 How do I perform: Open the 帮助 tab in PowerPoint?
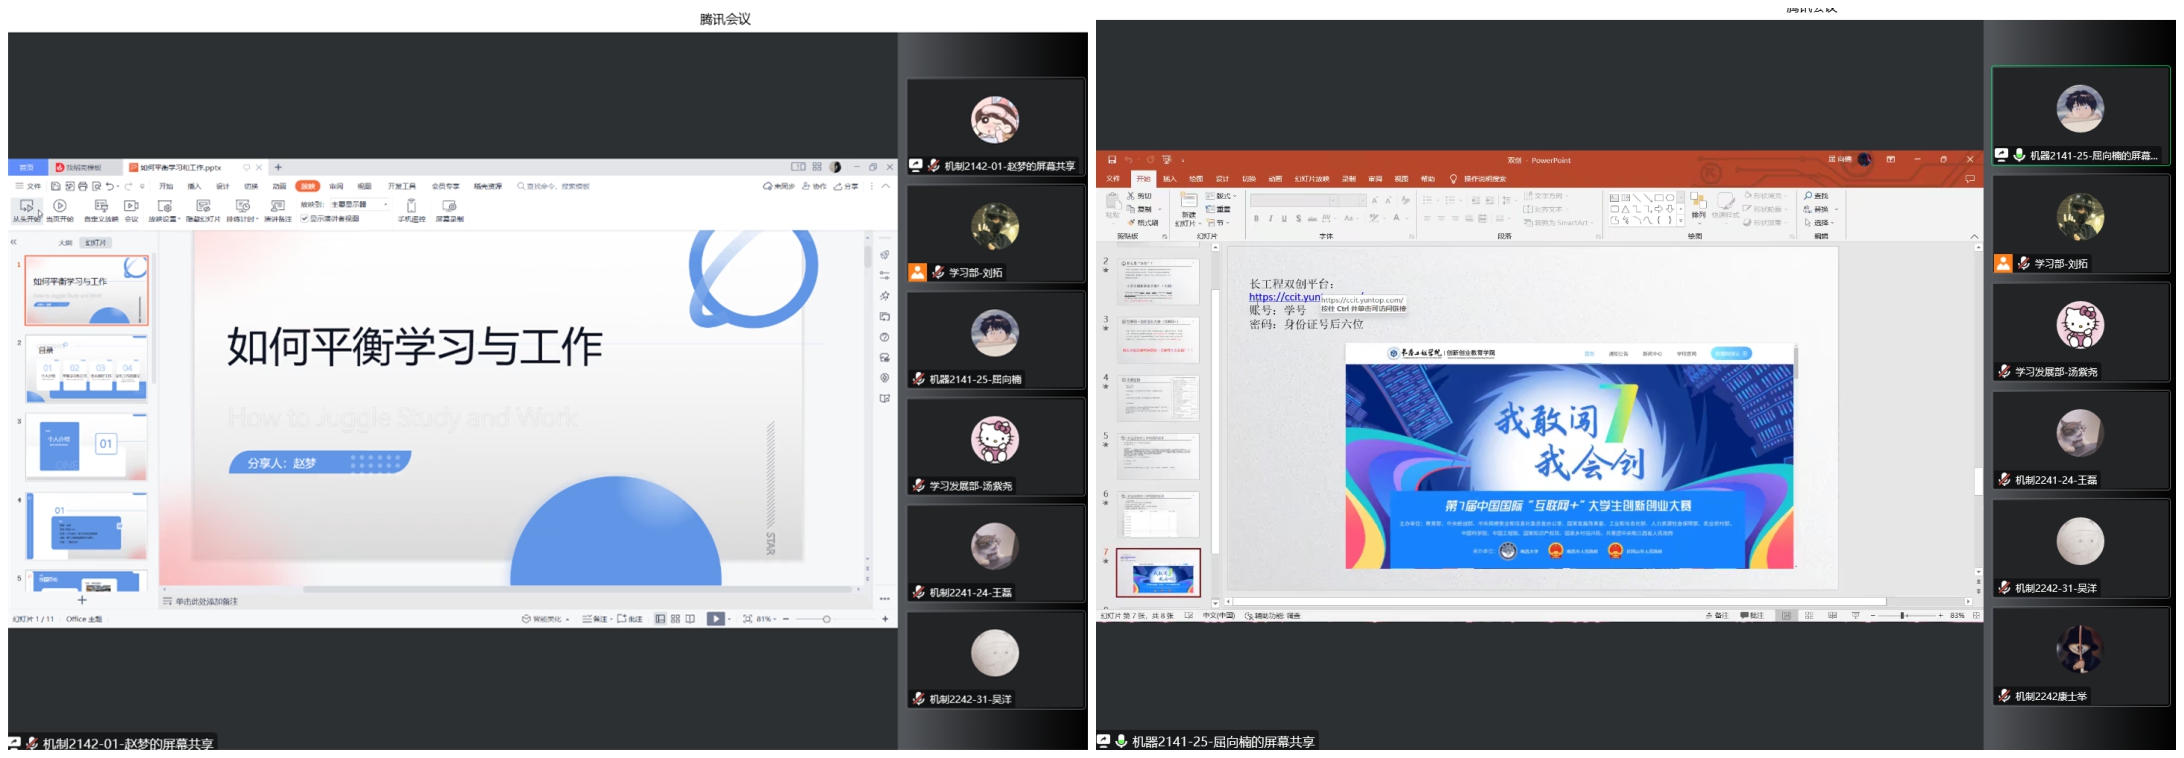pos(1428,179)
